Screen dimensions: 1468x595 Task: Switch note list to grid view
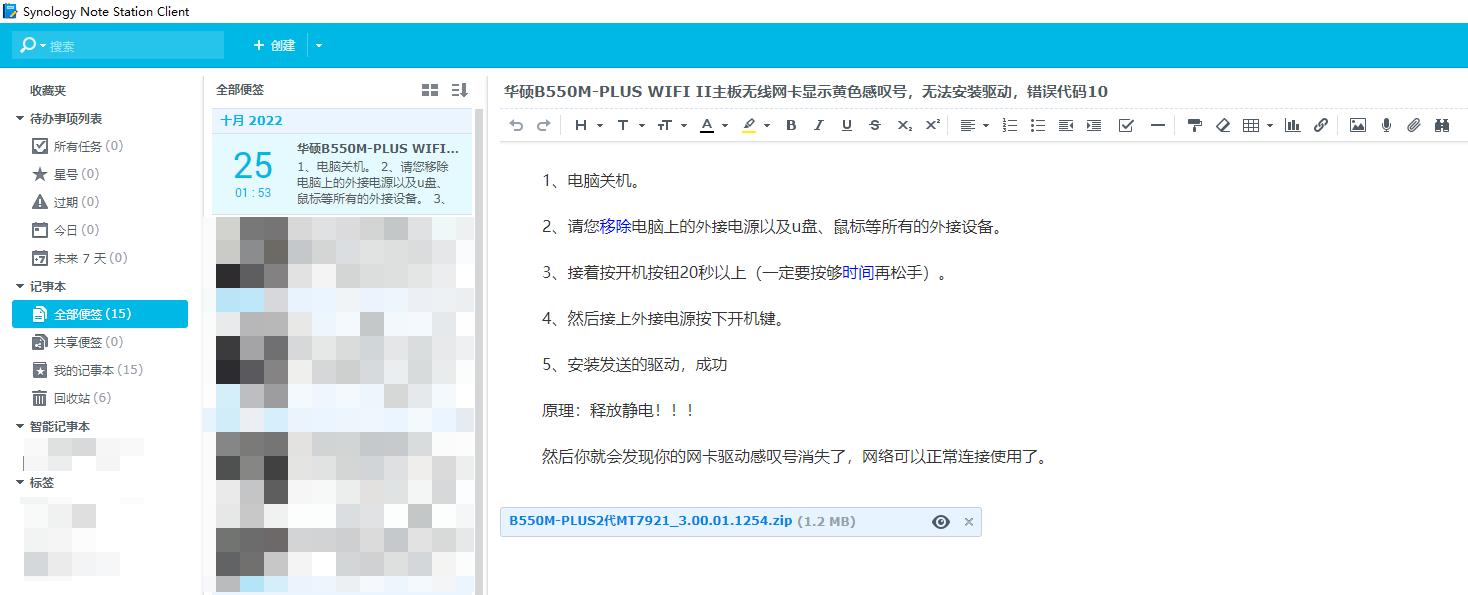pos(428,89)
